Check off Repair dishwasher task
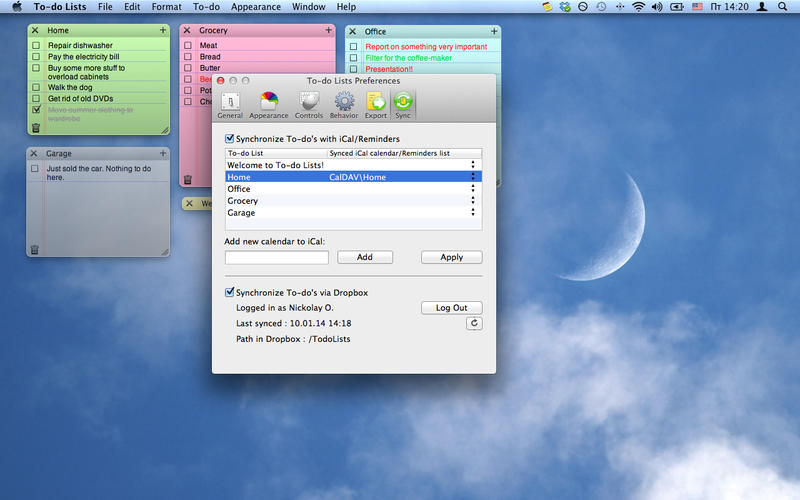Viewport: 800px width, 500px height. point(36,46)
